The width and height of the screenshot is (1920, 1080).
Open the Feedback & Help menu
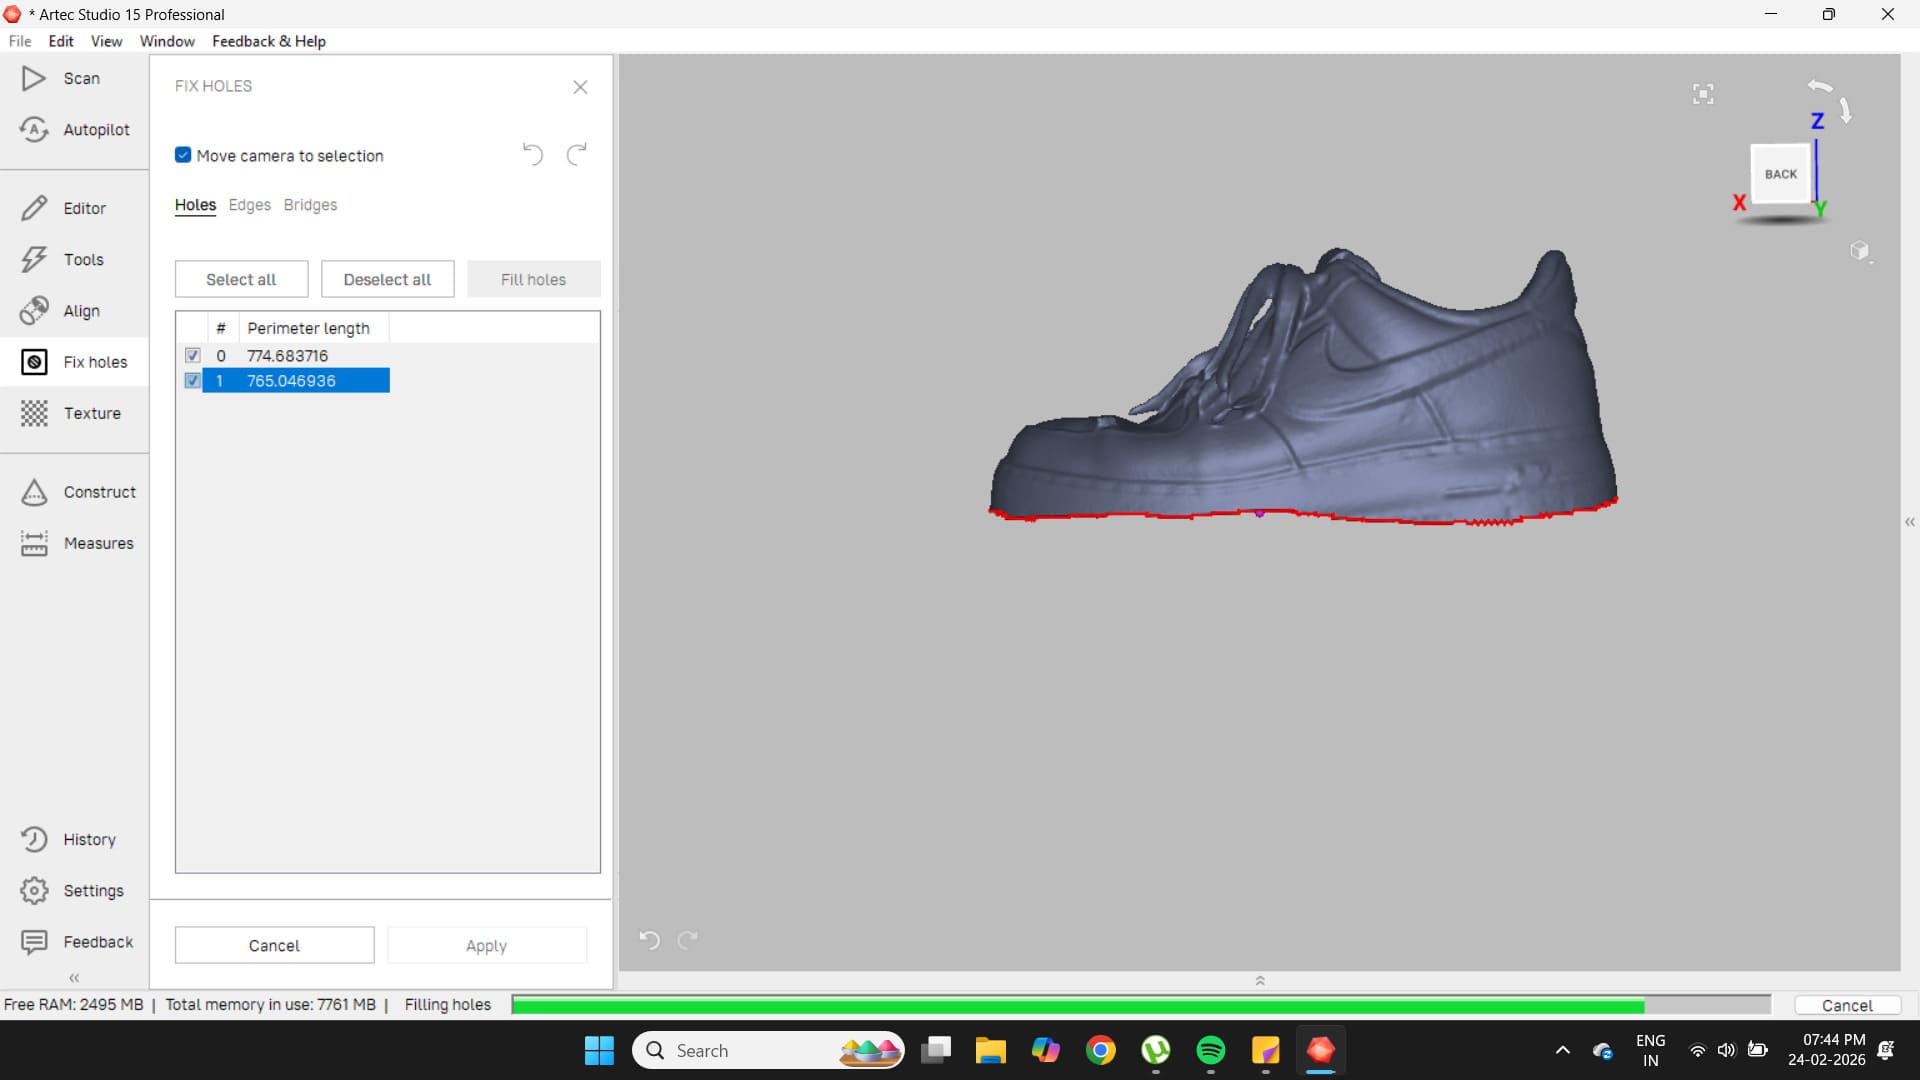(x=268, y=41)
